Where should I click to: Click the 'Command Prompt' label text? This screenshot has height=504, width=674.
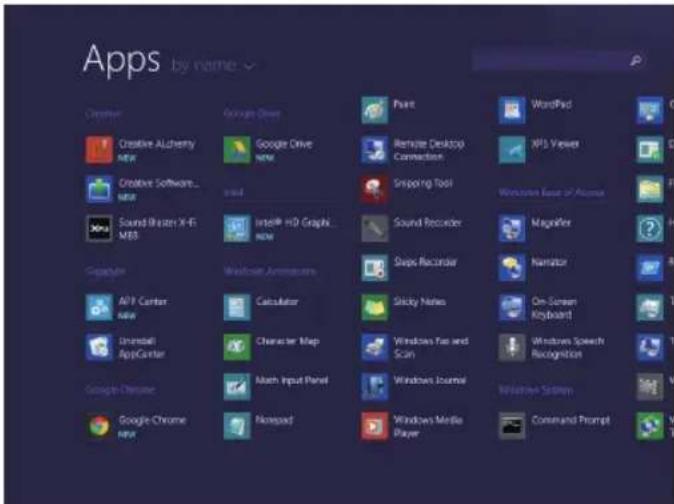click(x=570, y=420)
